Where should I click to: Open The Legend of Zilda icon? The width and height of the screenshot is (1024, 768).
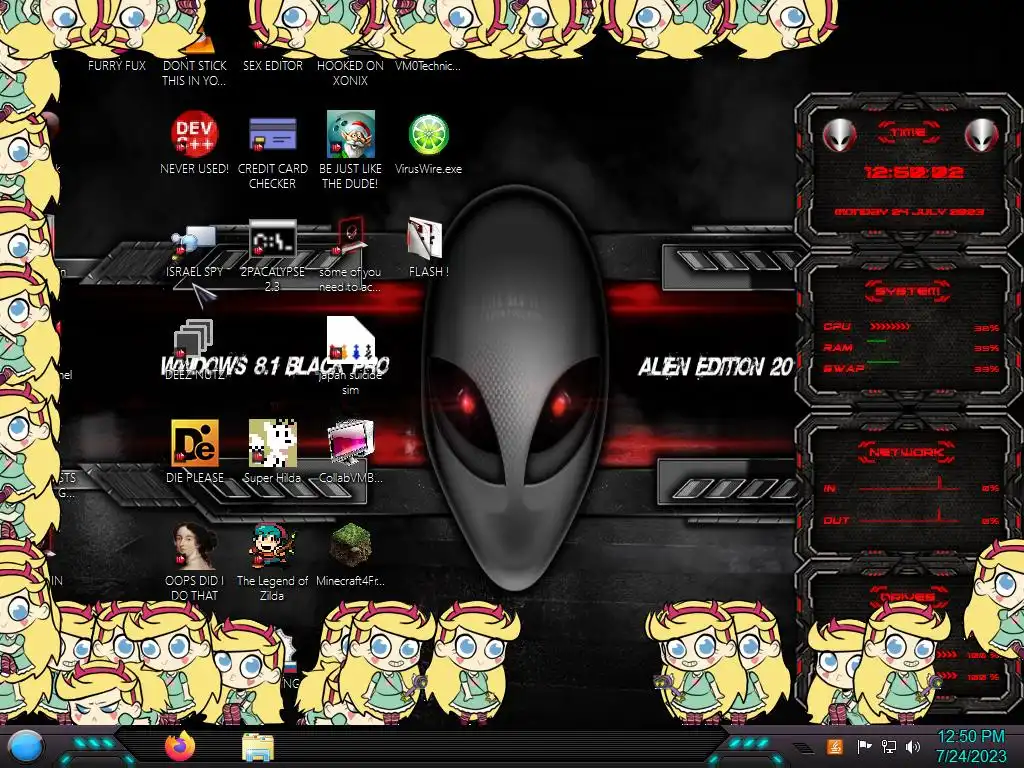(x=272, y=545)
